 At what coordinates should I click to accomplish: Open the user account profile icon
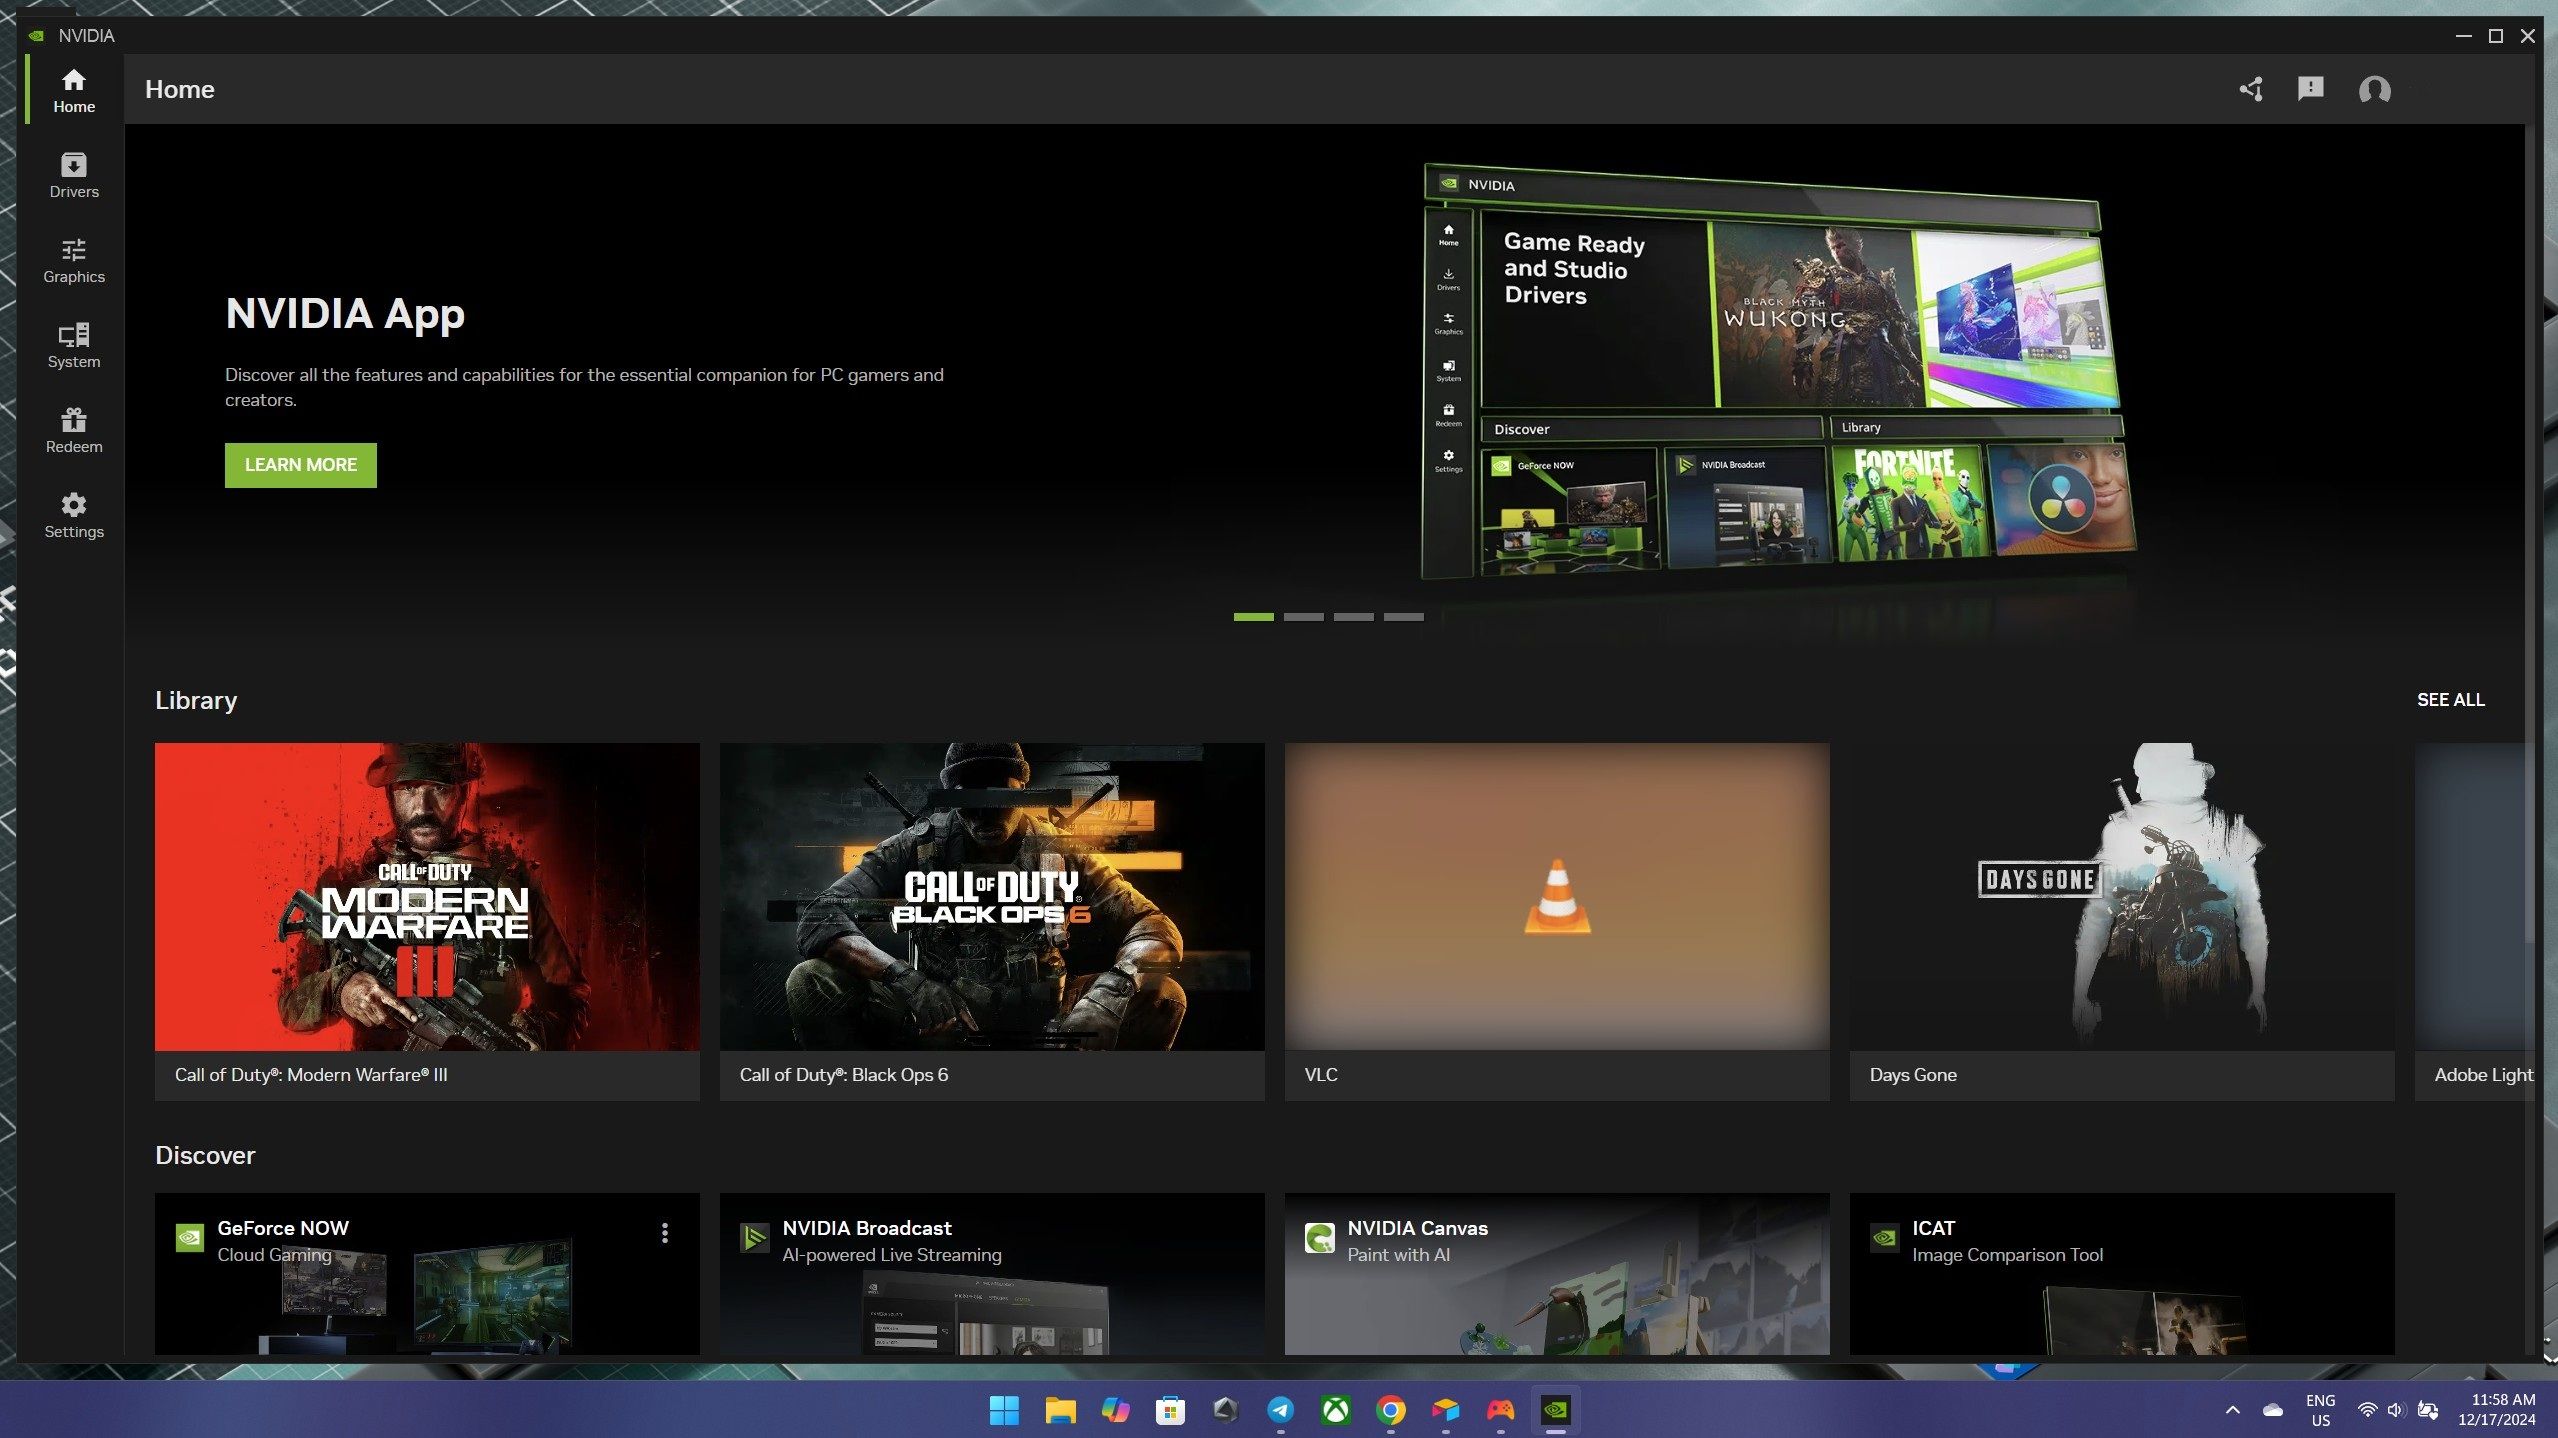click(2374, 90)
